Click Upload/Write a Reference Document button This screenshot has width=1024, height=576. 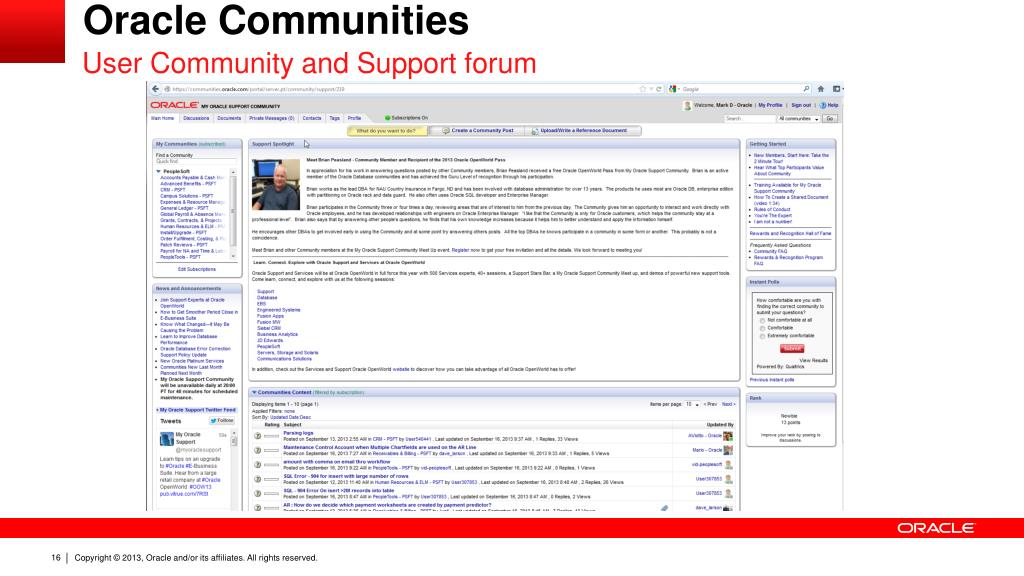(x=583, y=131)
